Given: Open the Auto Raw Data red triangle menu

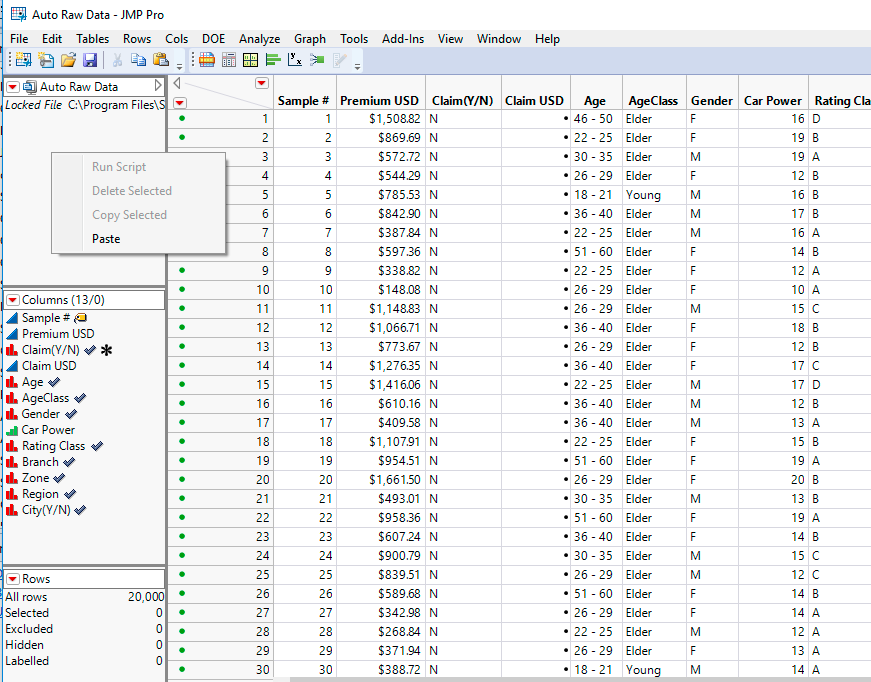Looking at the screenshot, I should (12, 87).
